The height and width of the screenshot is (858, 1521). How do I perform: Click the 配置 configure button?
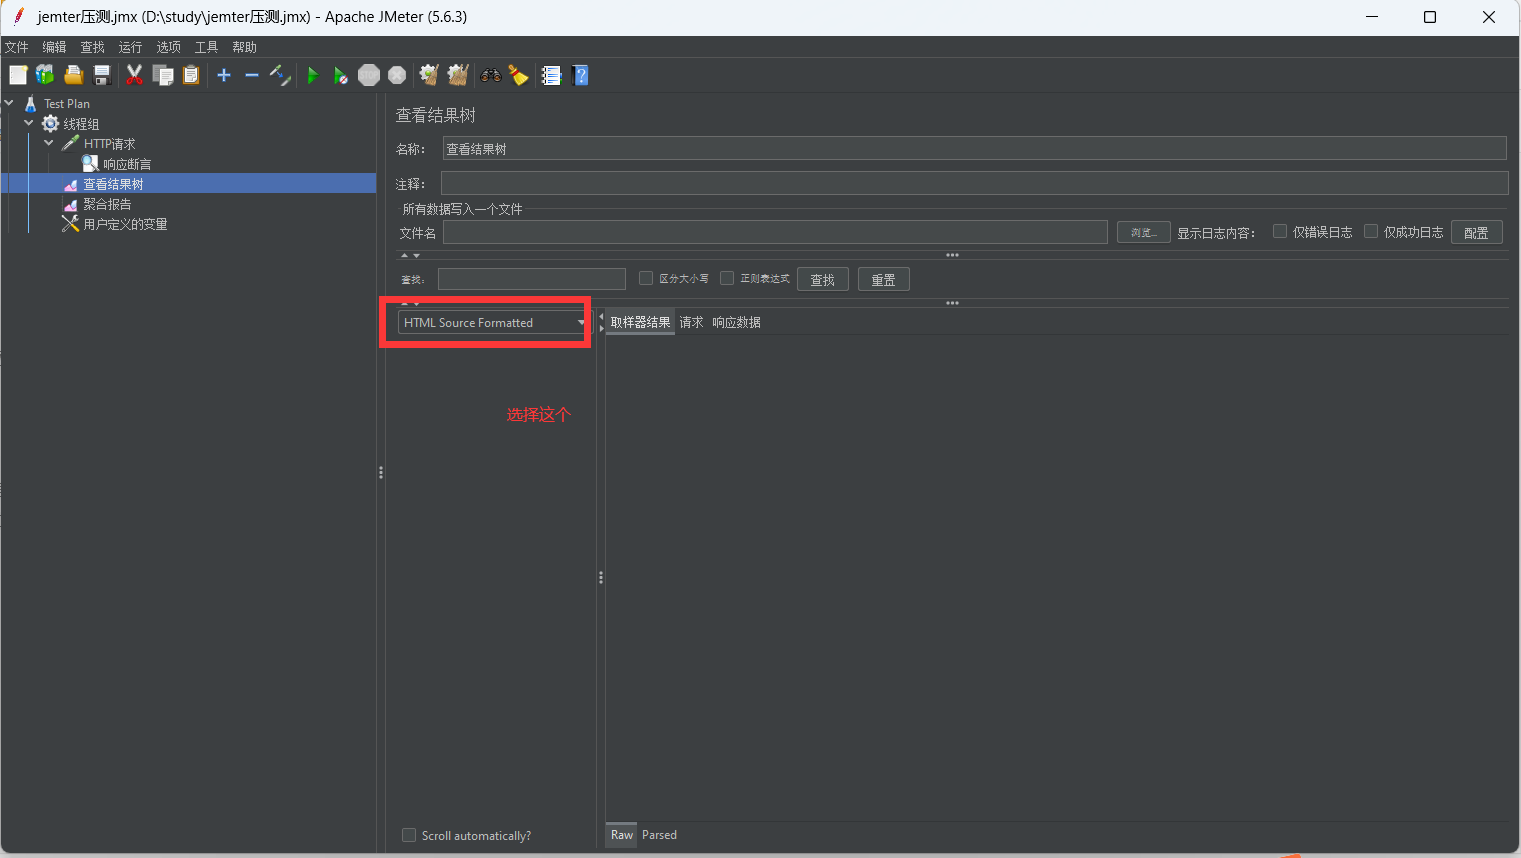coord(1476,232)
